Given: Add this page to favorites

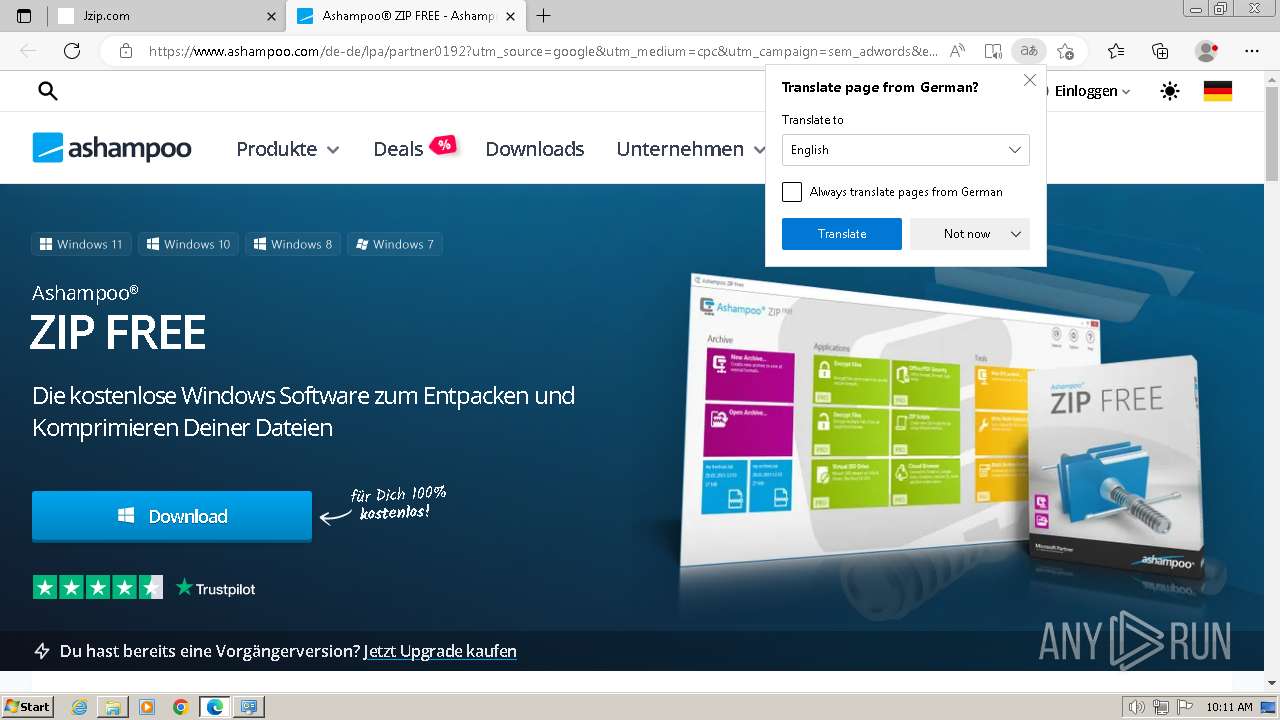Looking at the screenshot, I should coord(1066,51).
